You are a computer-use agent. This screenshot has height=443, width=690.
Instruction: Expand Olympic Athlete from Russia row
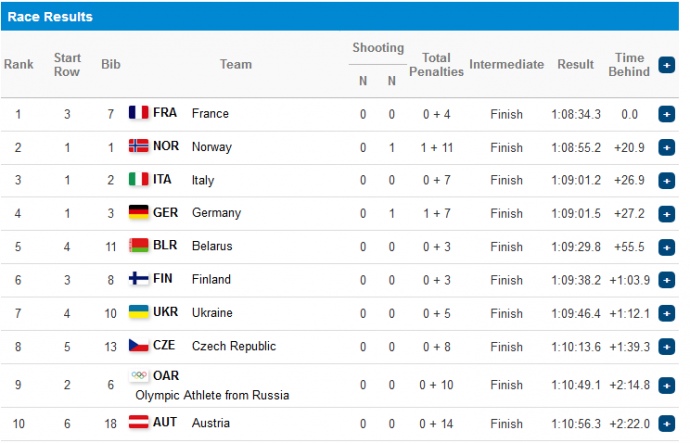tap(667, 385)
